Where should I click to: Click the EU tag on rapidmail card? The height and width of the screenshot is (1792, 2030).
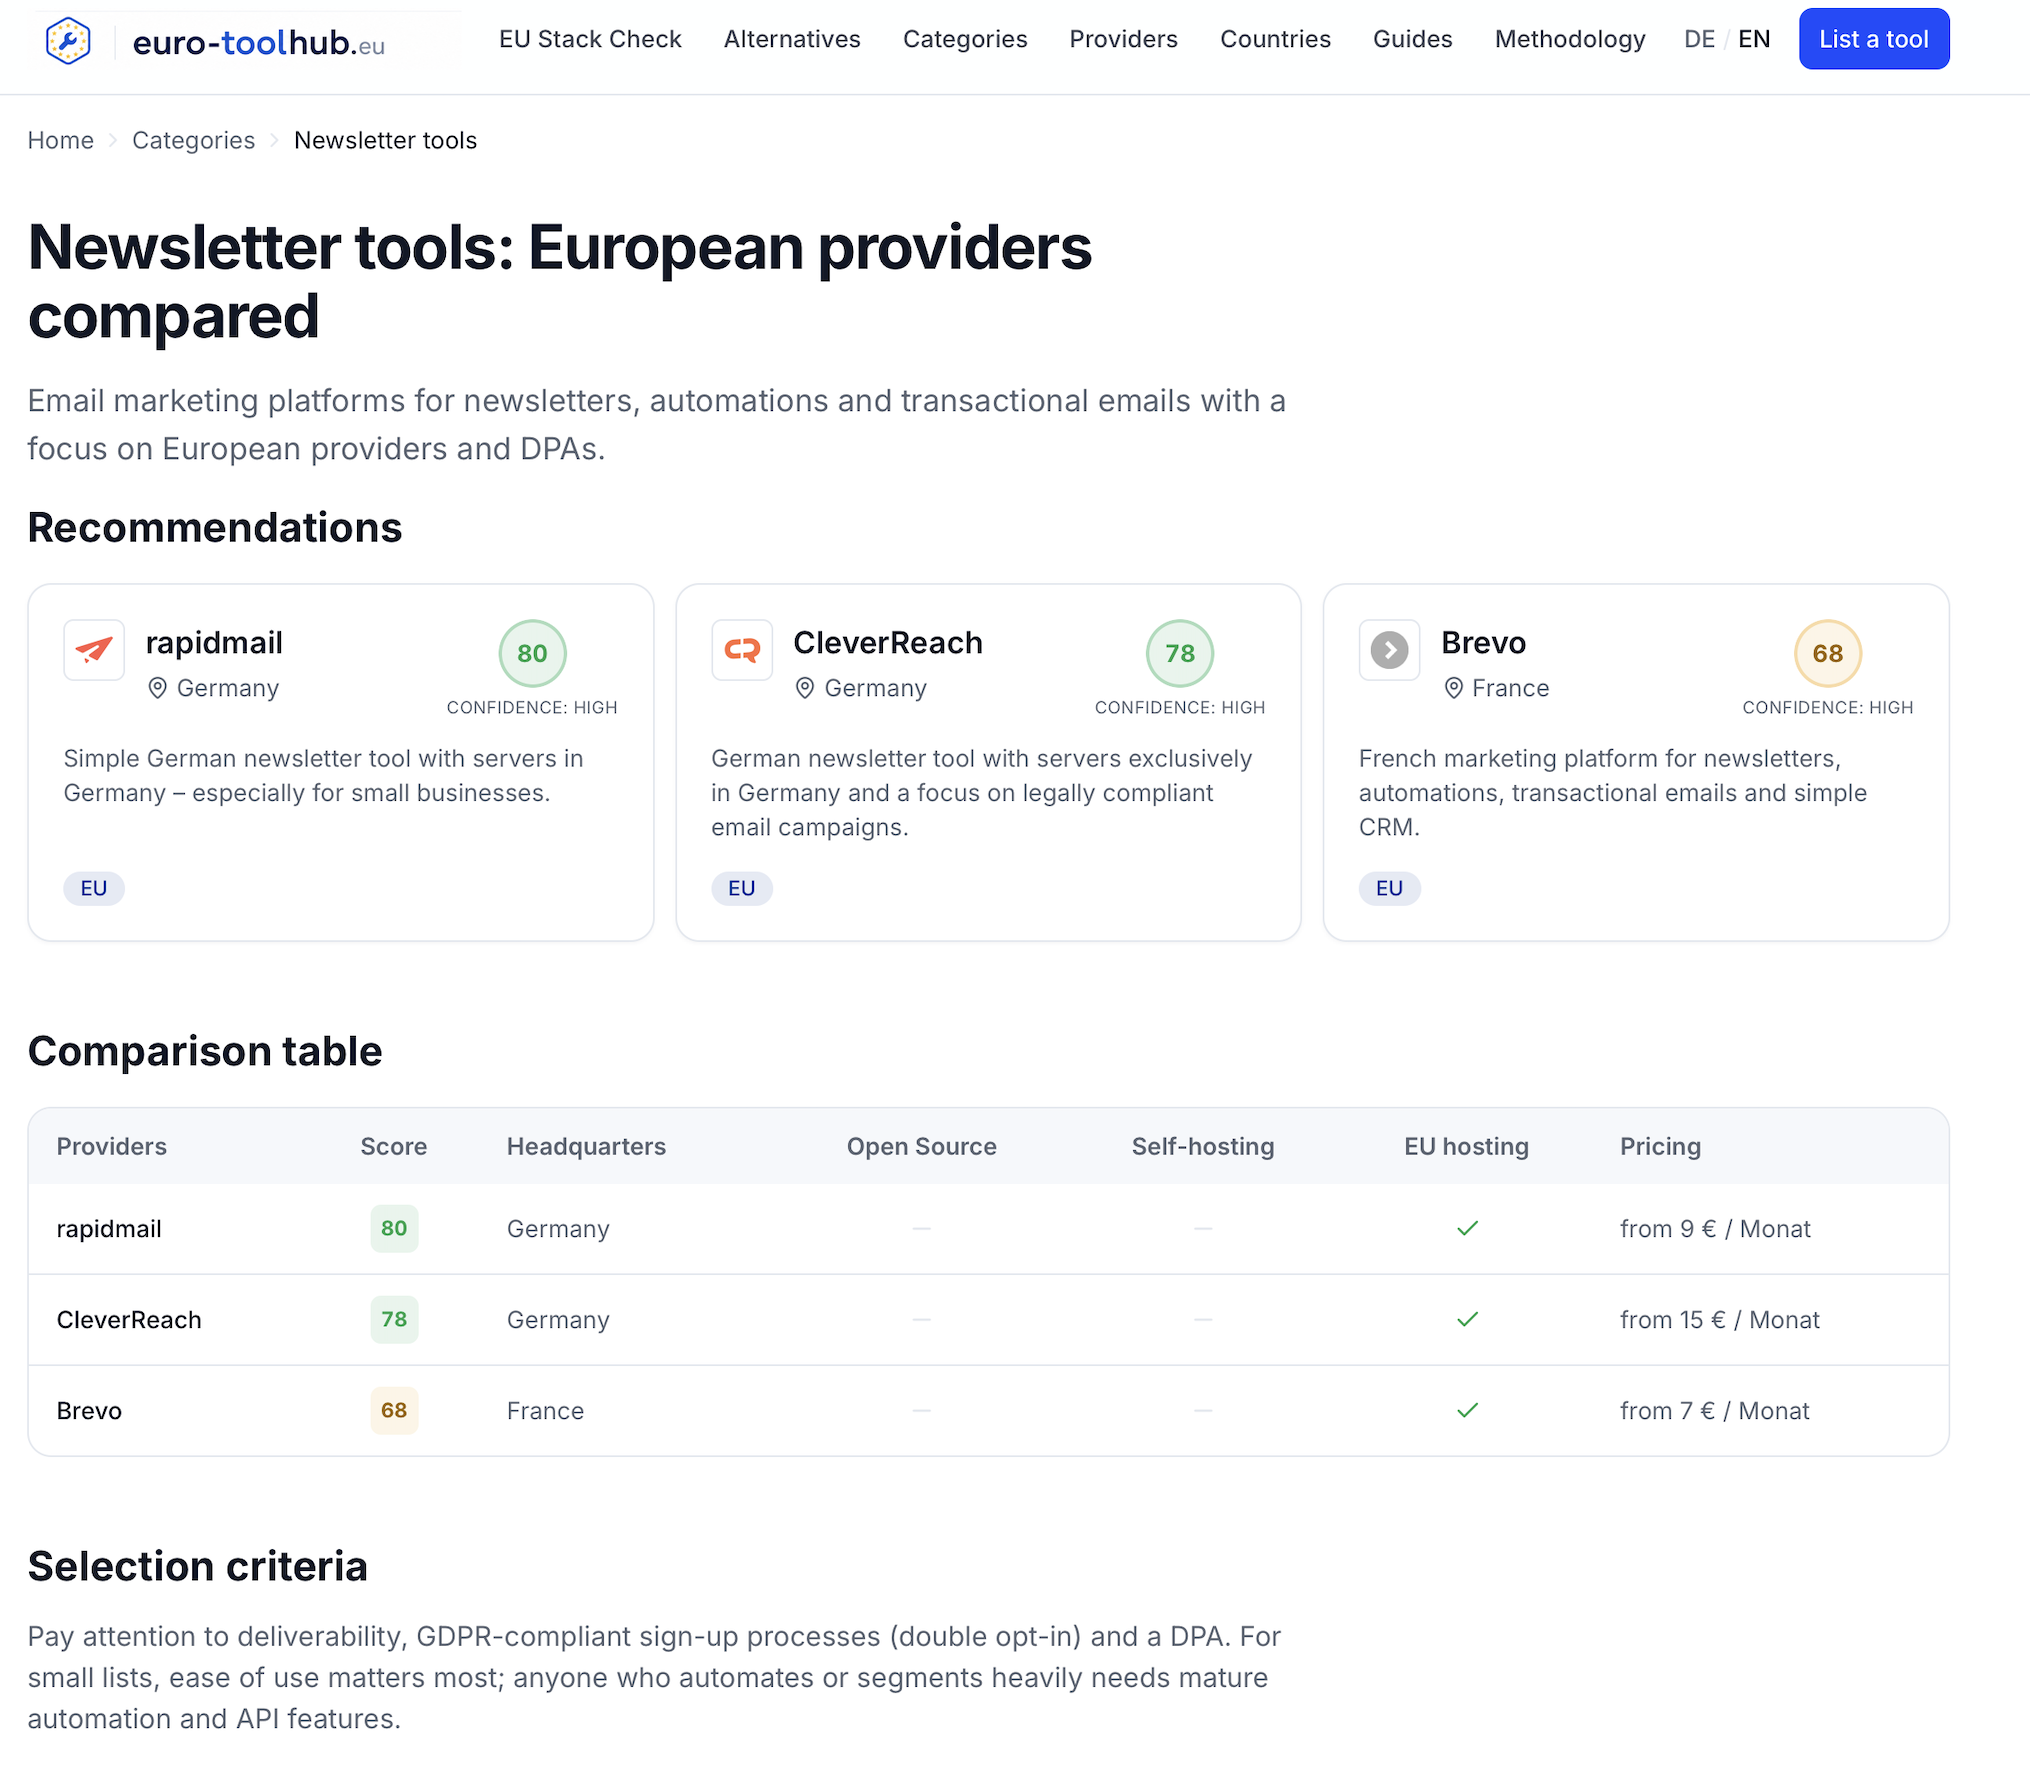click(x=94, y=888)
